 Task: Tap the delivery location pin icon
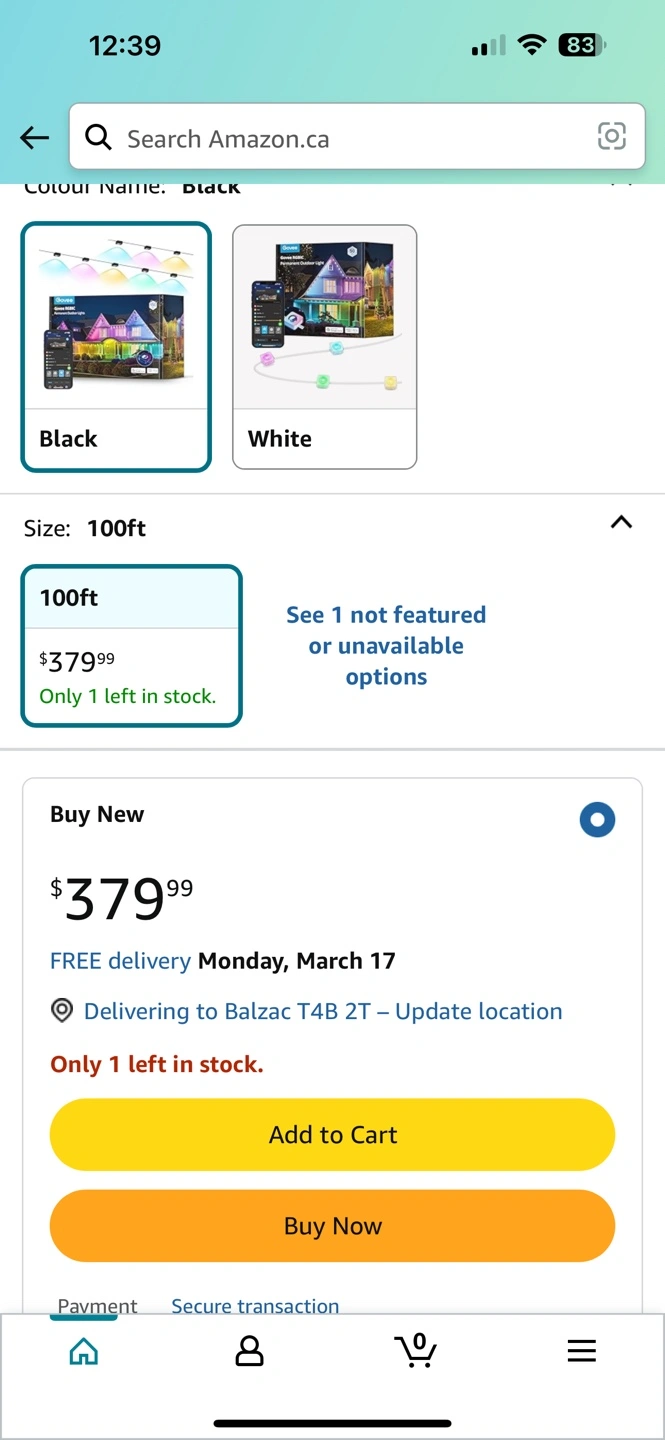point(62,1011)
